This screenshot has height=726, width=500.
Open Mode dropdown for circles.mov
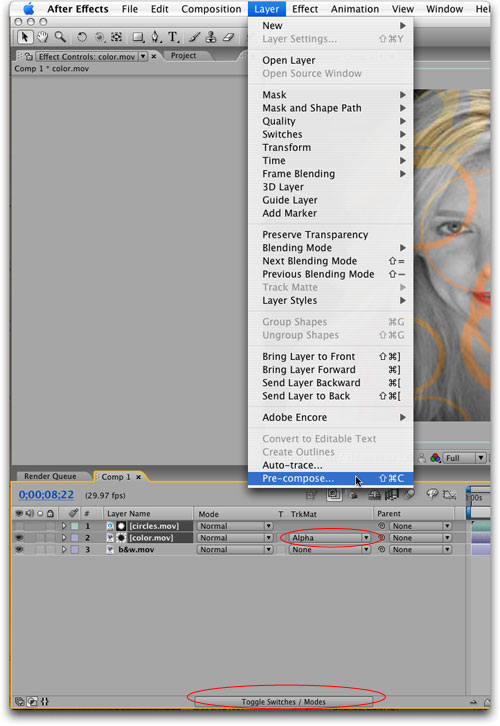tap(235, 526)
